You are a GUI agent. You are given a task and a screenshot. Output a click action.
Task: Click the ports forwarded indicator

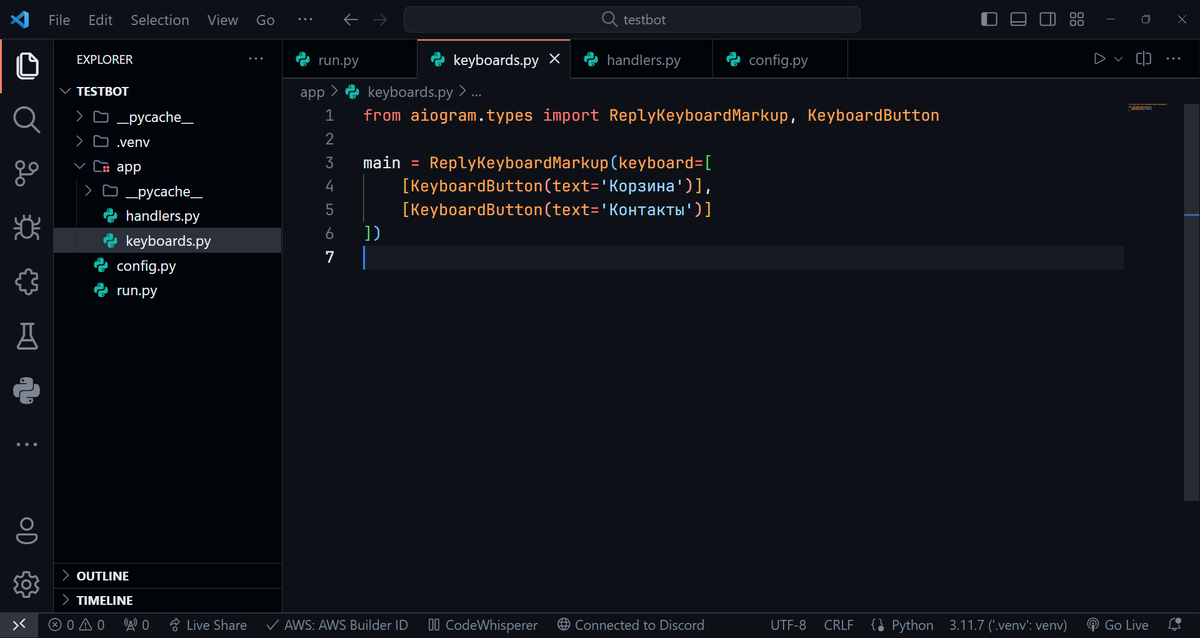136,625
